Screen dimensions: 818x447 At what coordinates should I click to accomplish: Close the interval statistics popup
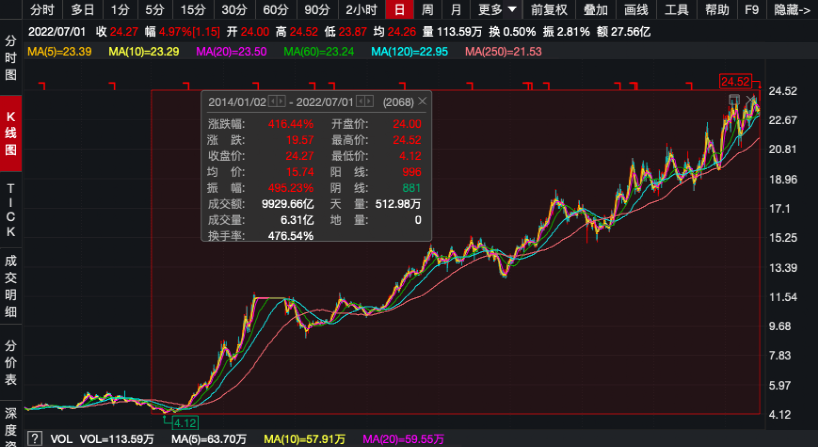pyautogui.click(x=422, y=101)
